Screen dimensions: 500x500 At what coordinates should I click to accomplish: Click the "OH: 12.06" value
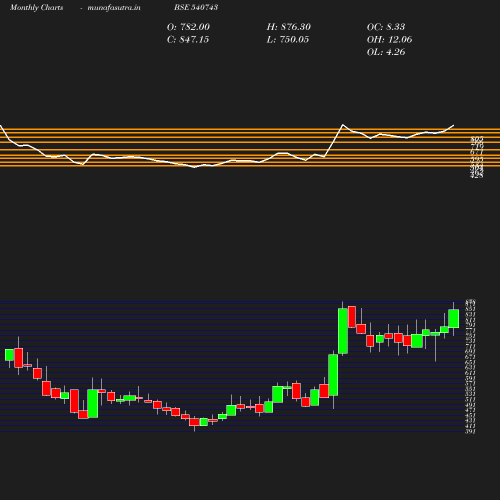[x=389, y=40]
